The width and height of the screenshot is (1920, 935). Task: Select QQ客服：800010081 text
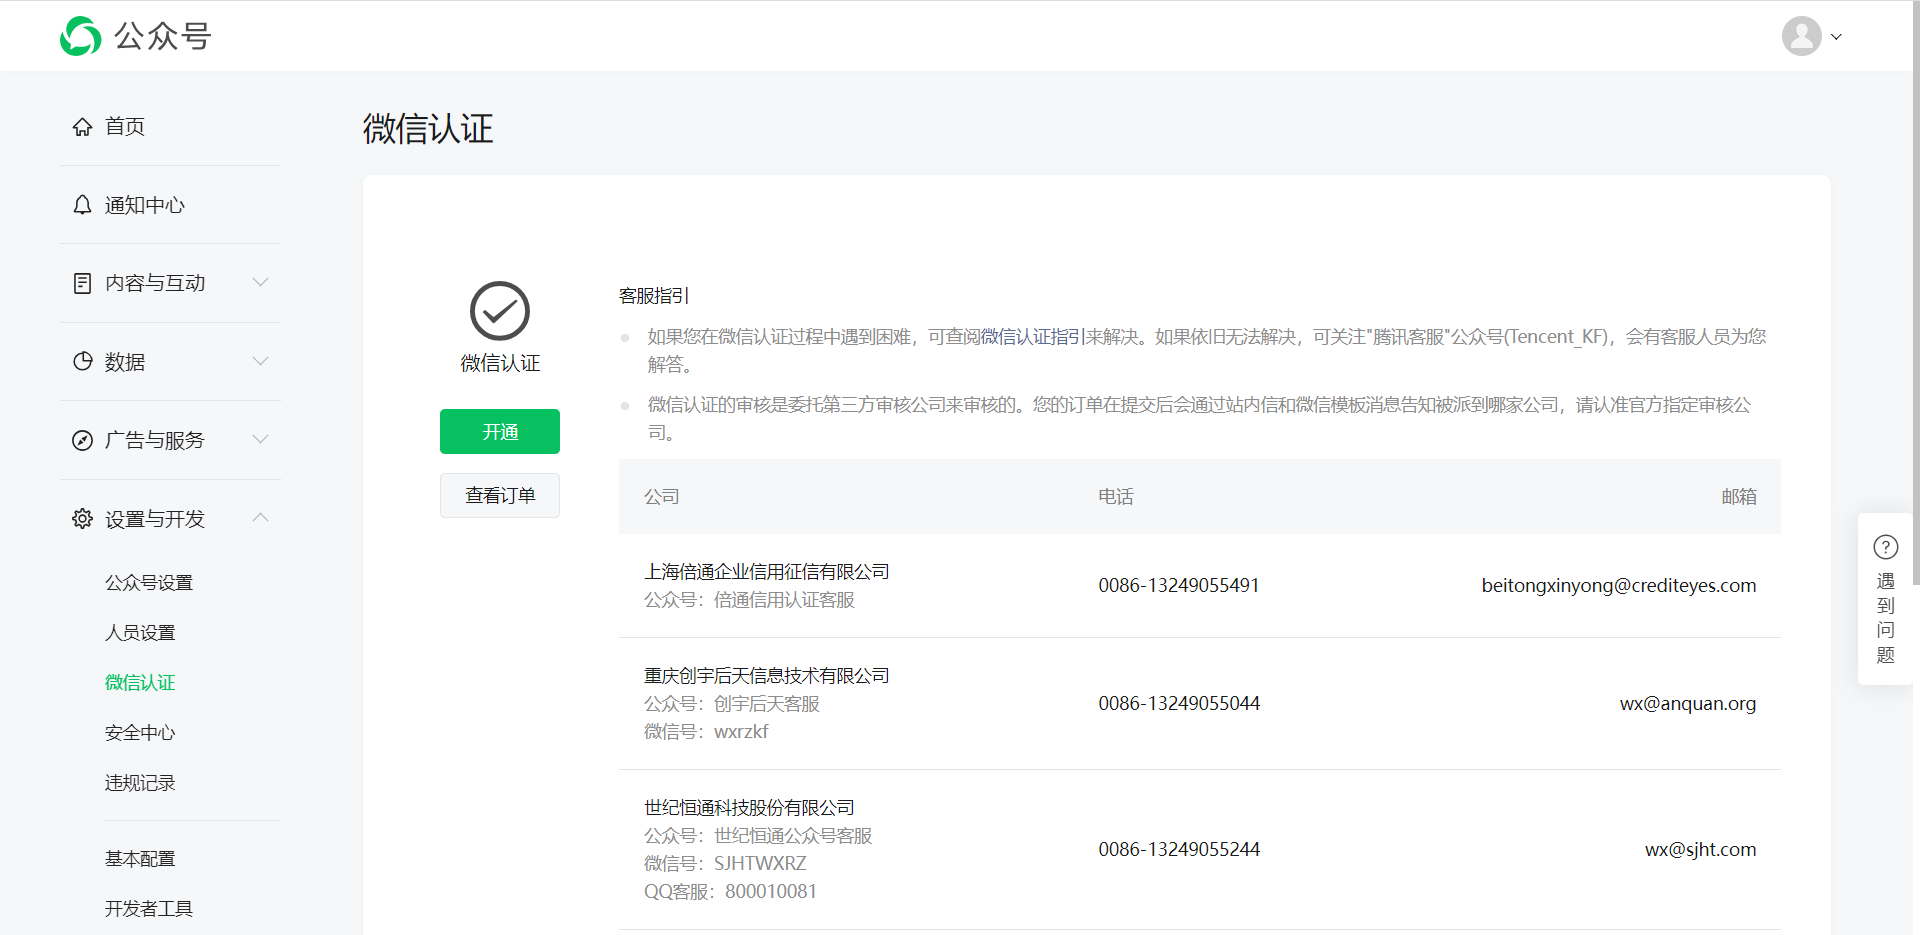(x=730, y=891)
